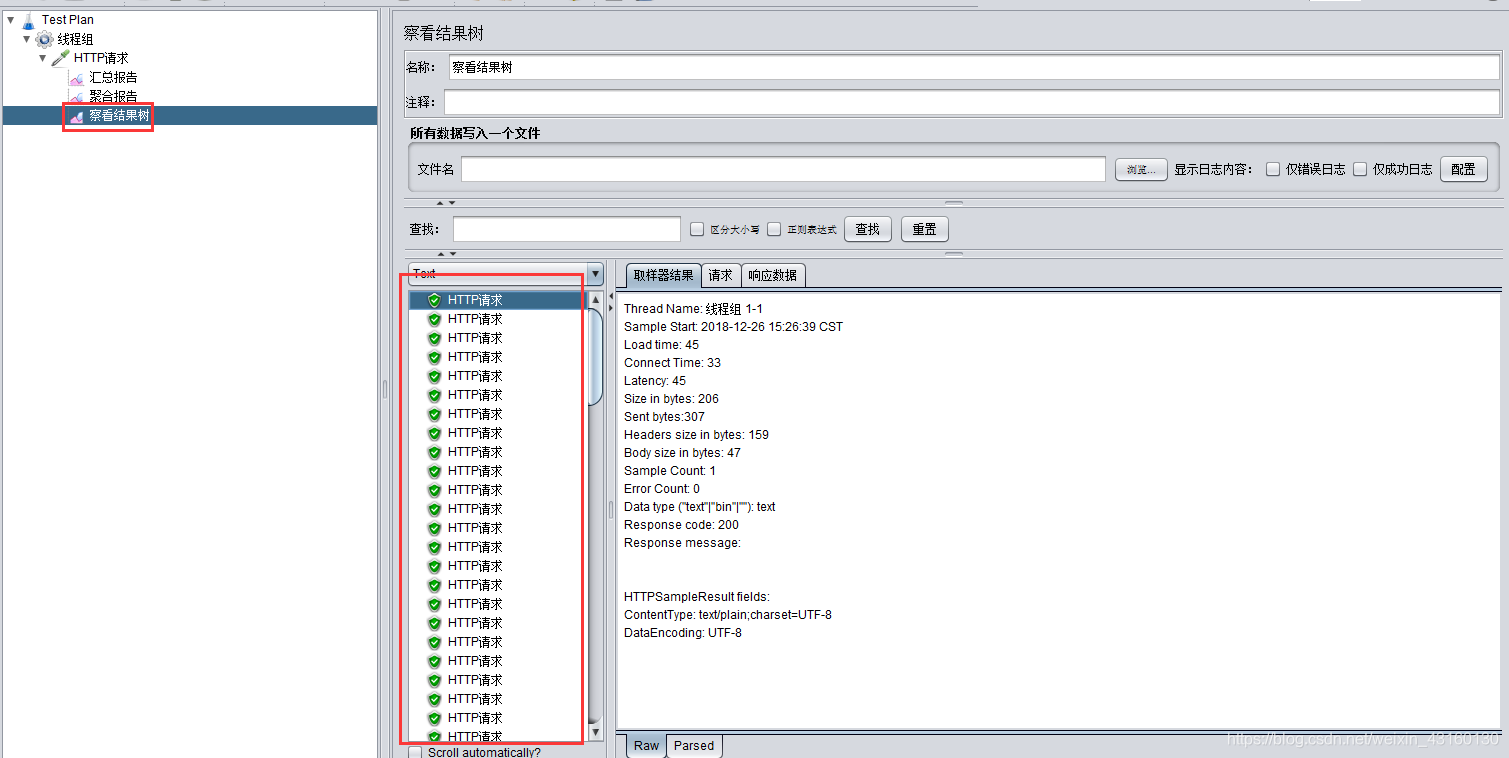The width and height of the screenshot is (1509, 758).
Task: Switch to the 取样器结果 tab
Action: click(x=663, y=275)
